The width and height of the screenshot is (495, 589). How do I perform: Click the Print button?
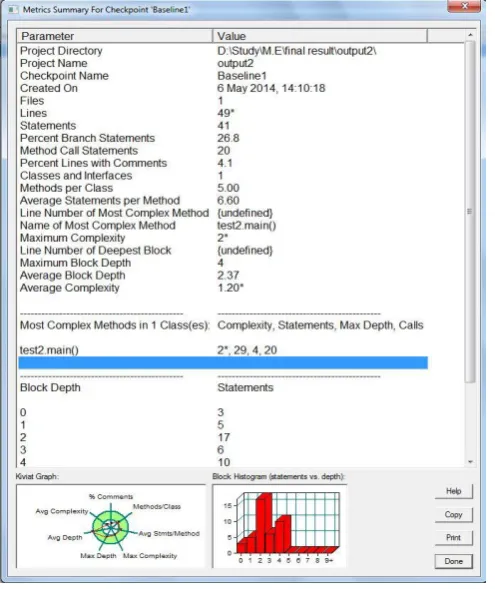coord(453,538)
